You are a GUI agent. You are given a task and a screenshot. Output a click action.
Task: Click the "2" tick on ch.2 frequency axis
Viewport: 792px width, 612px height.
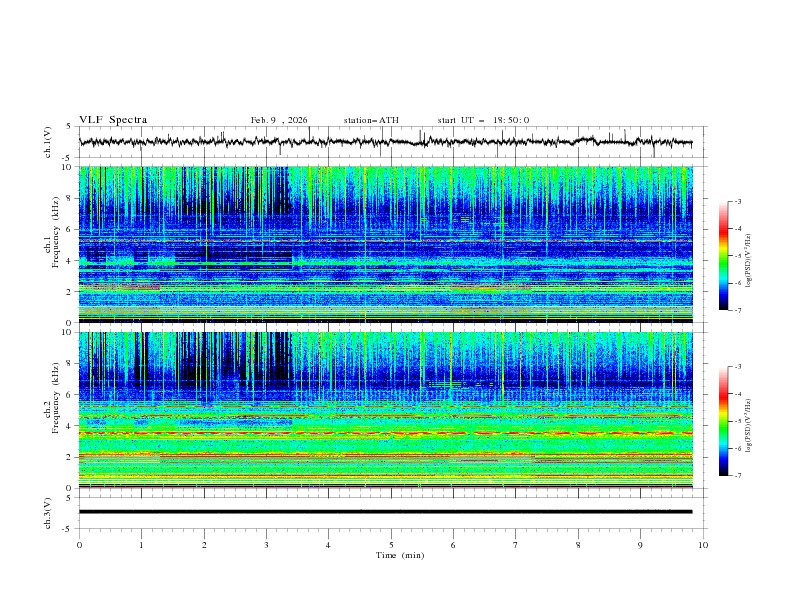click(x=69, y=457)
